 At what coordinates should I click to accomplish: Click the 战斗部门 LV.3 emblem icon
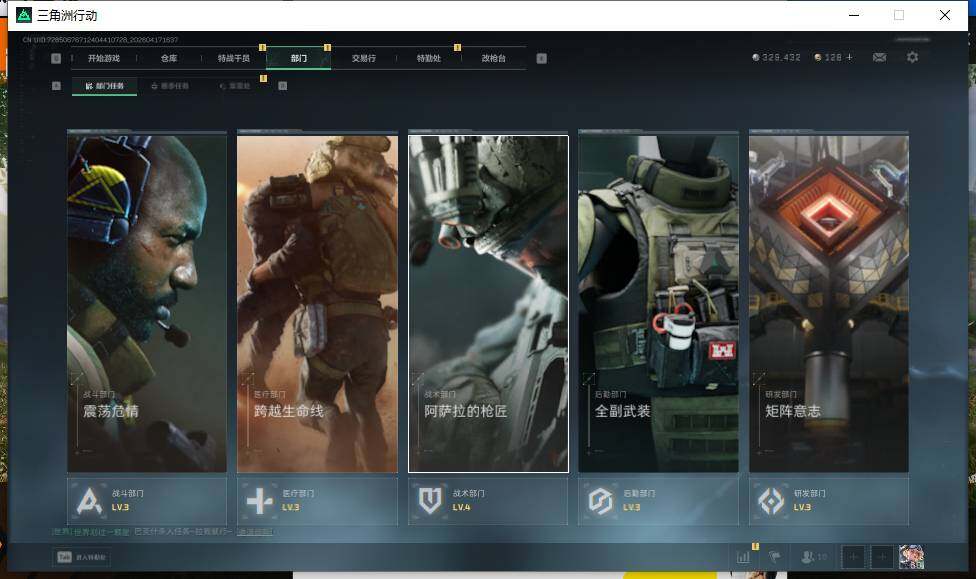coord(89,501)
